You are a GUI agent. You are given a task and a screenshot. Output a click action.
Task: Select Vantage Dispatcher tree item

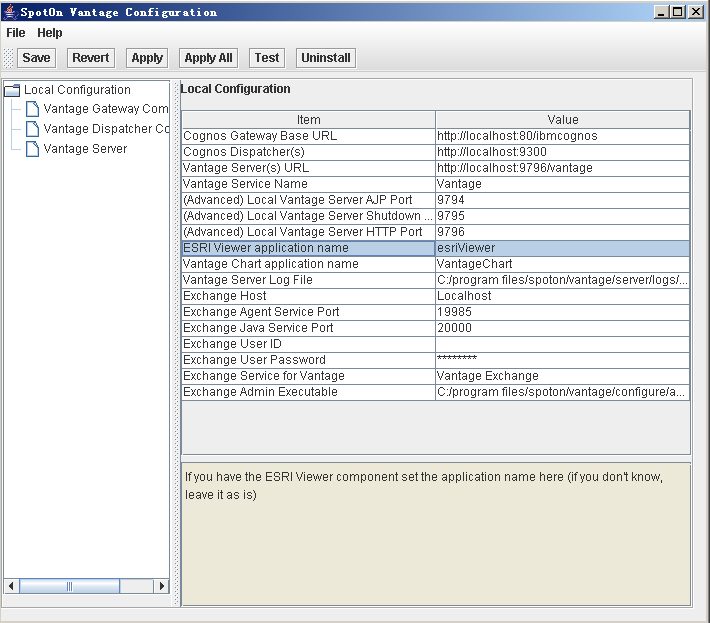coord(106,129)
